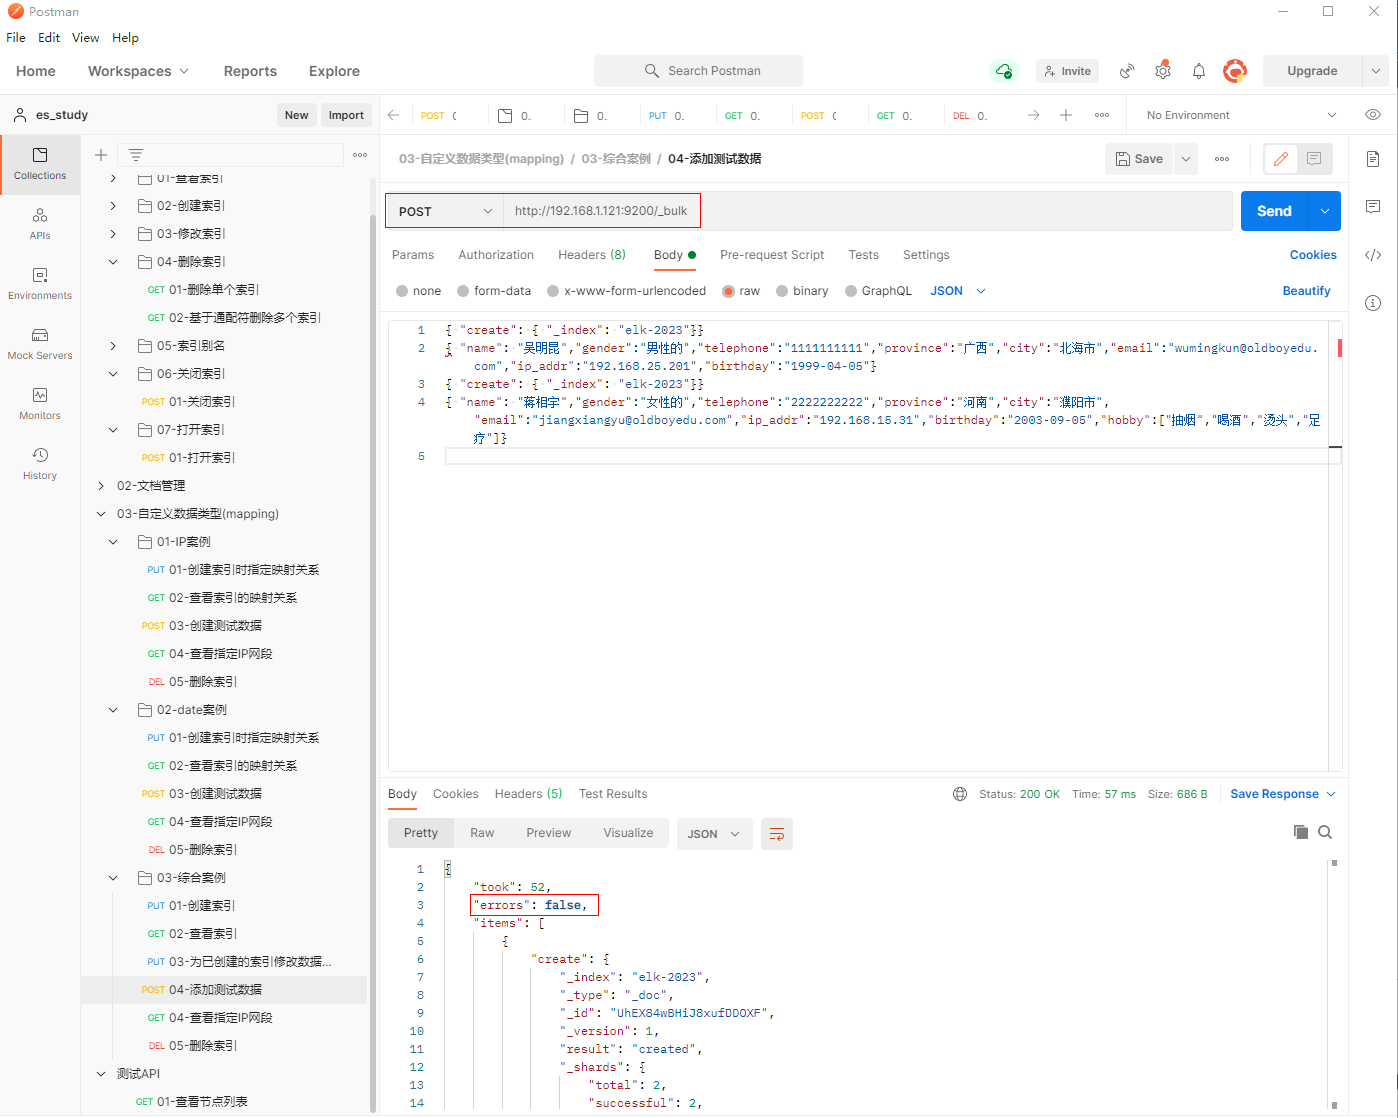1398x1118 pixels.
Task: Click the search icon in response panel
Action: coord(1325,832)
